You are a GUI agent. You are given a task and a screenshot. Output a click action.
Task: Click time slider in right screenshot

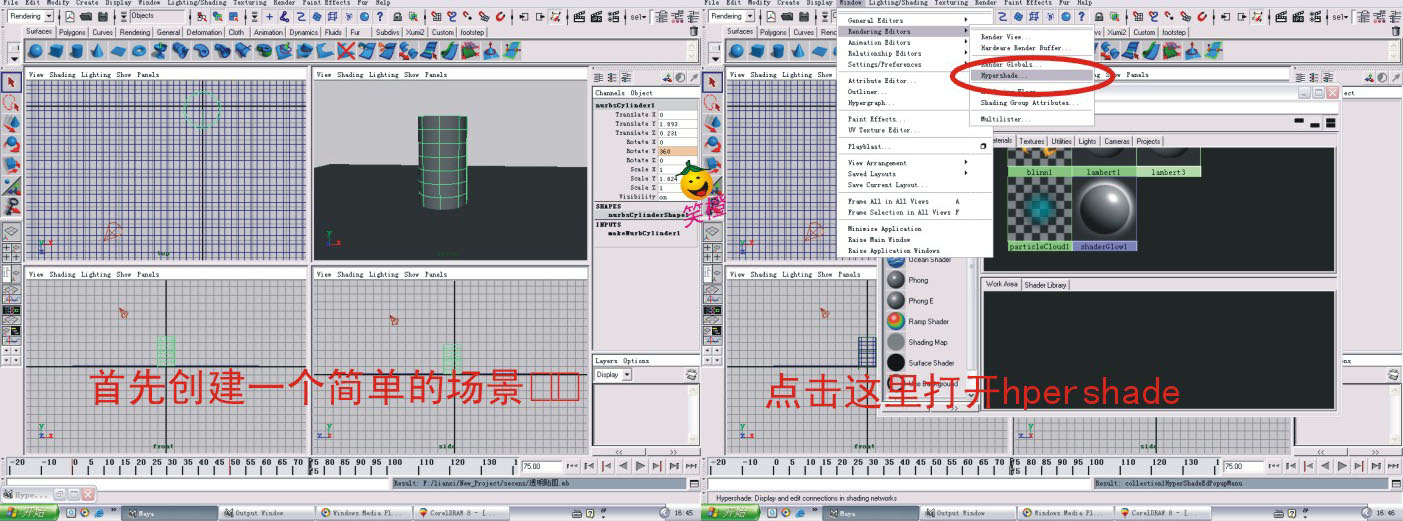pyautogui.click(x=965, y=466)
